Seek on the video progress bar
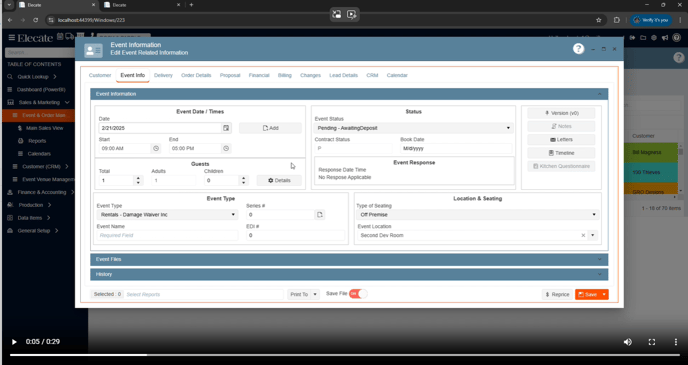Viewport: 688px width, 365px height. click(344, 355)
